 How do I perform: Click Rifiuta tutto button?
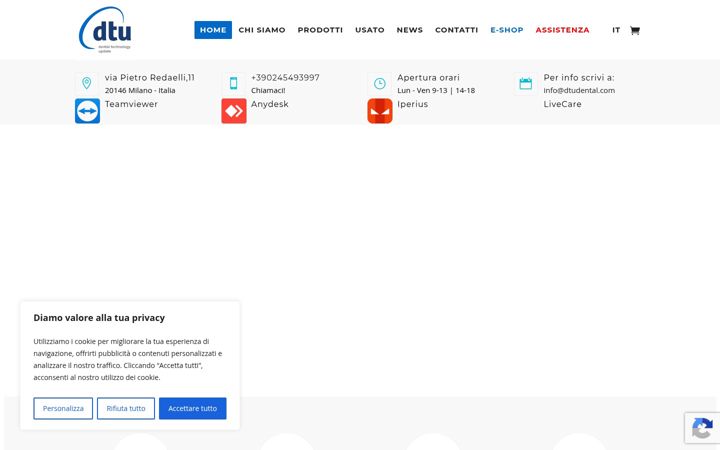126,408
